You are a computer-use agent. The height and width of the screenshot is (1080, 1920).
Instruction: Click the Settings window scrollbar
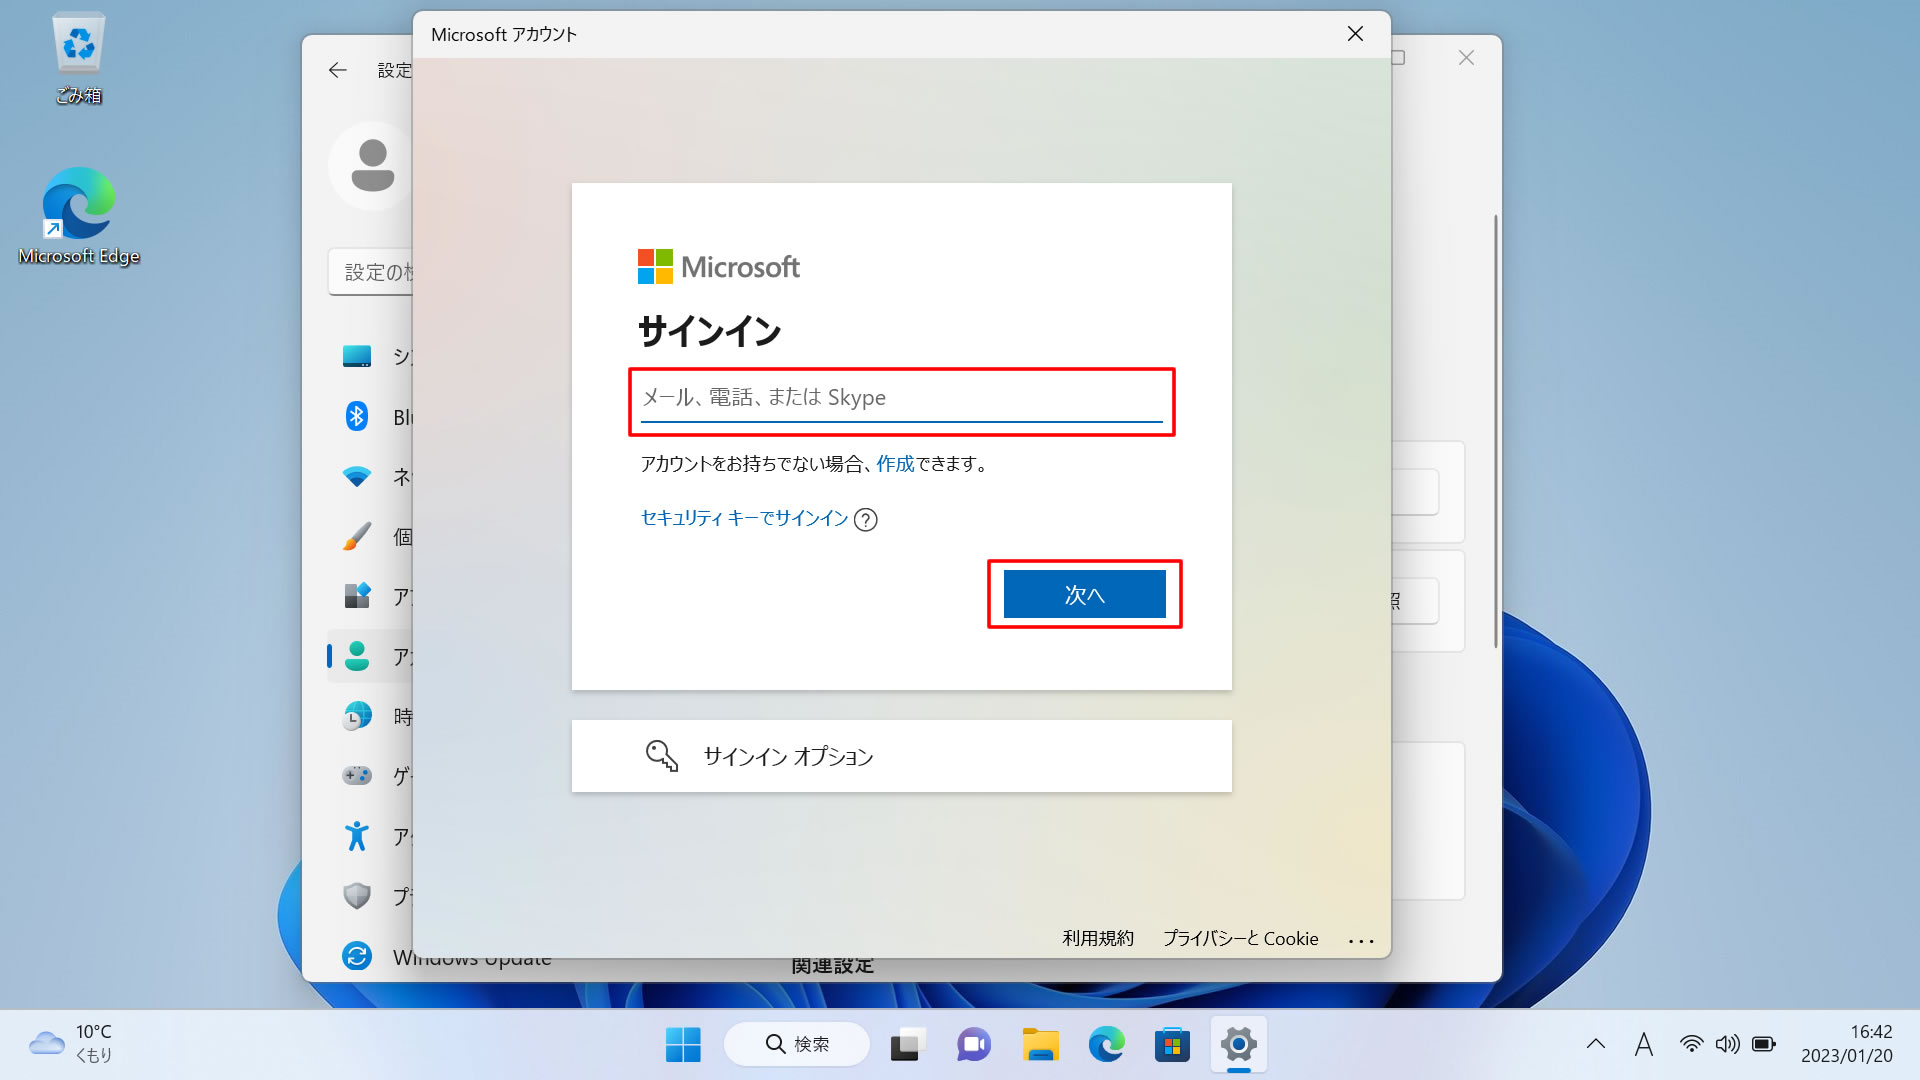tap(1496, 430)
